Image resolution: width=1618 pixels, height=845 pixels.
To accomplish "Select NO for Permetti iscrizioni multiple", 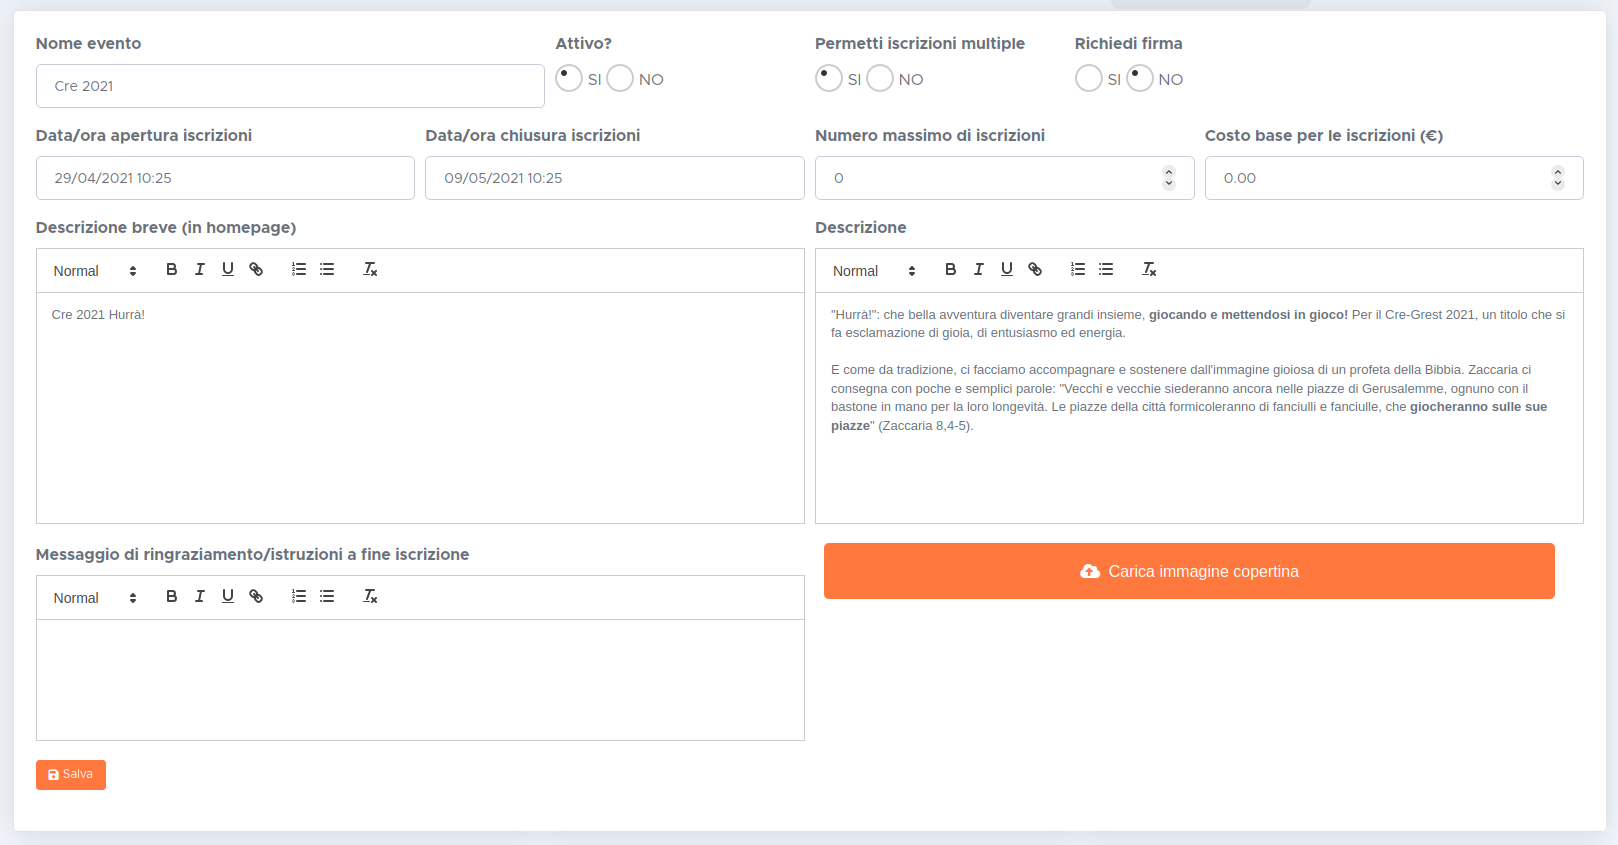I will [x=880, y=78].
